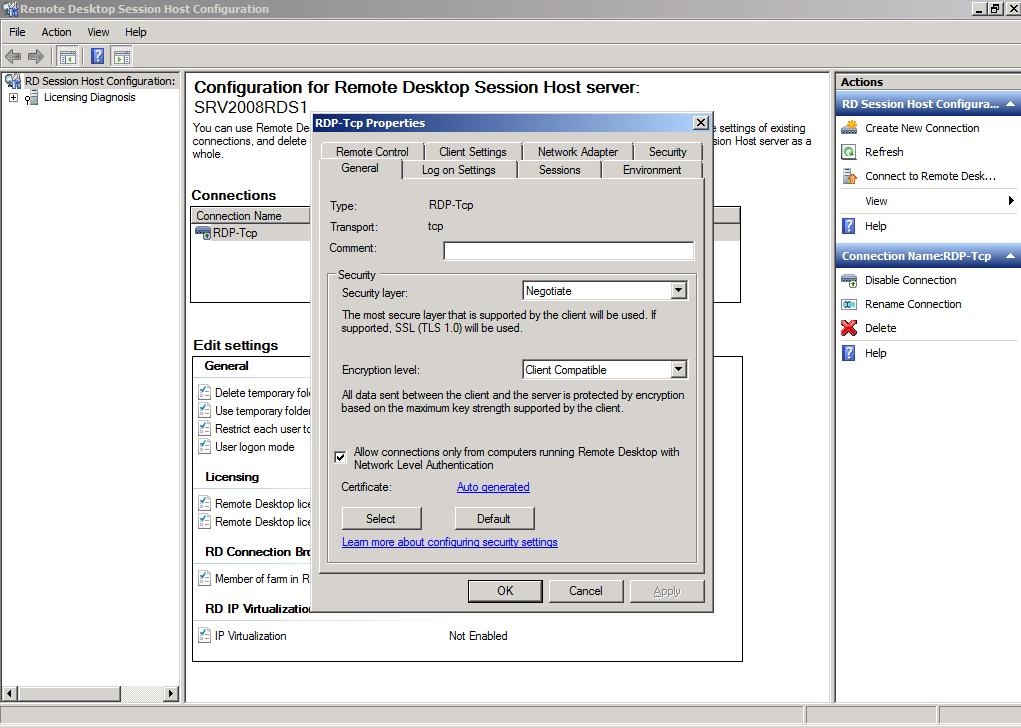Open the Help menu in the menu bar
1021x728 pixels.
(x=135, y=32)
